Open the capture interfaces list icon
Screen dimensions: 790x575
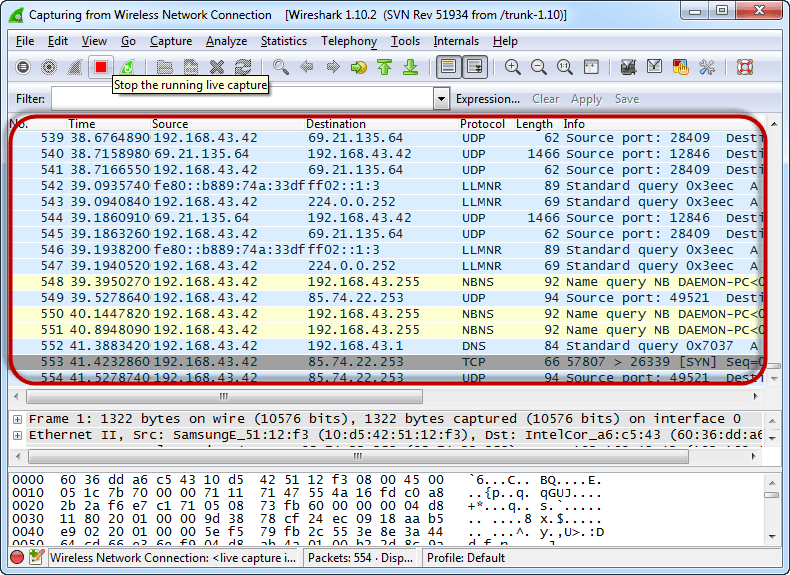pos(23,67)
